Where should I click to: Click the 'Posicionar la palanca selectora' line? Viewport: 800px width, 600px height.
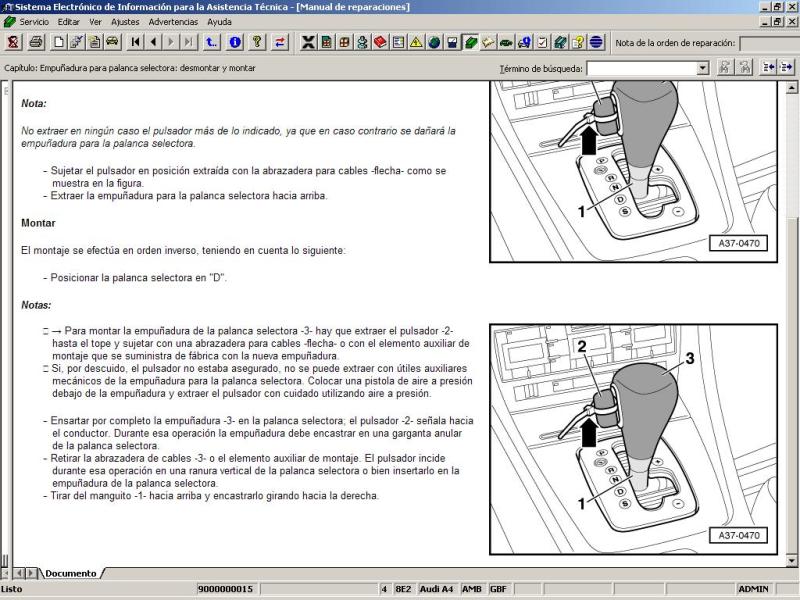click(x=135, y=278)
